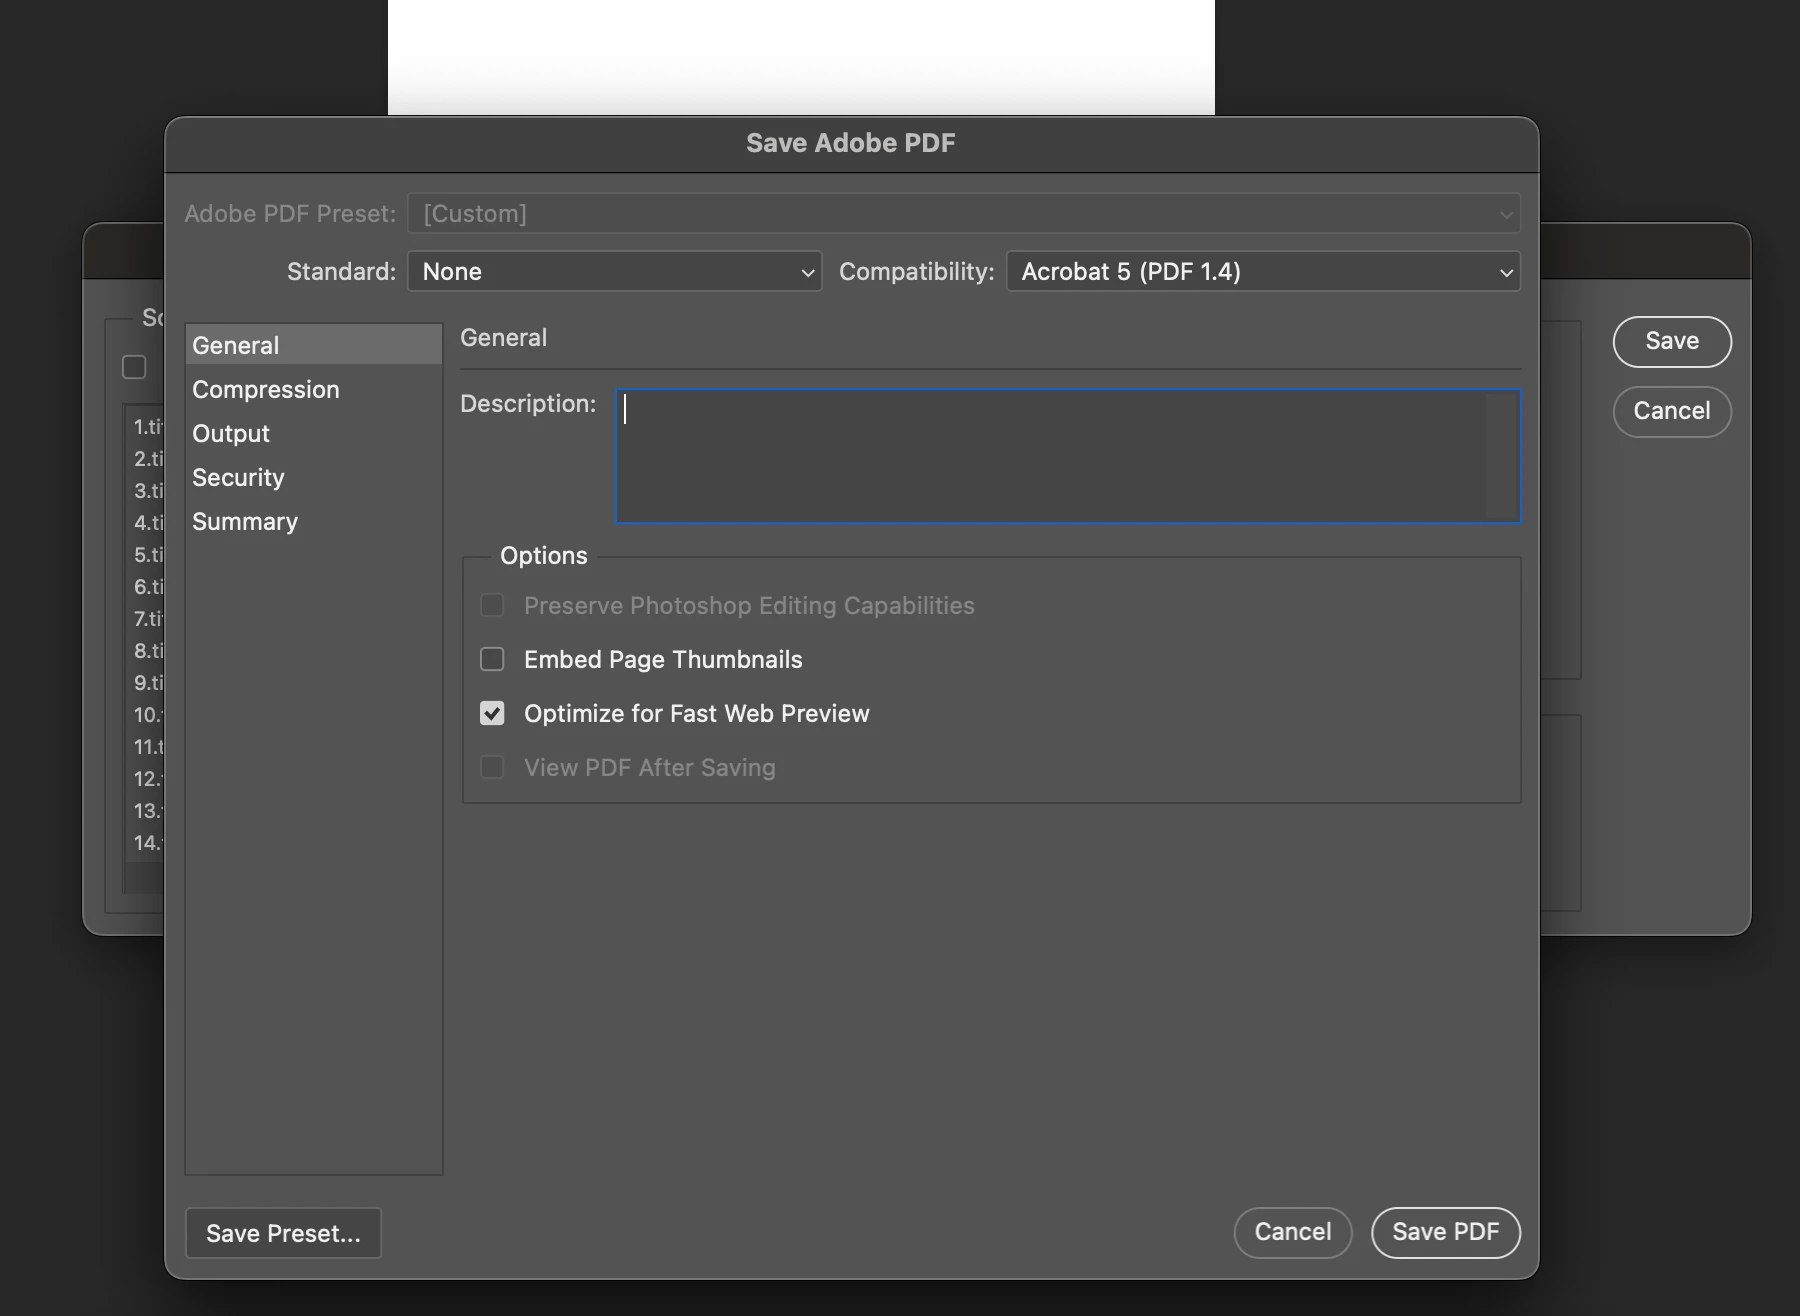
Task: Toggle View PDF After Saving checkbox
Action: coord(492,767)
